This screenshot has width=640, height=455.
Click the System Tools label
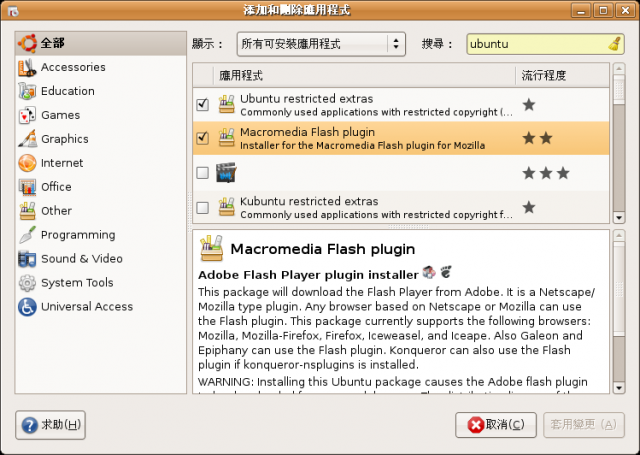tap(77, 282)
